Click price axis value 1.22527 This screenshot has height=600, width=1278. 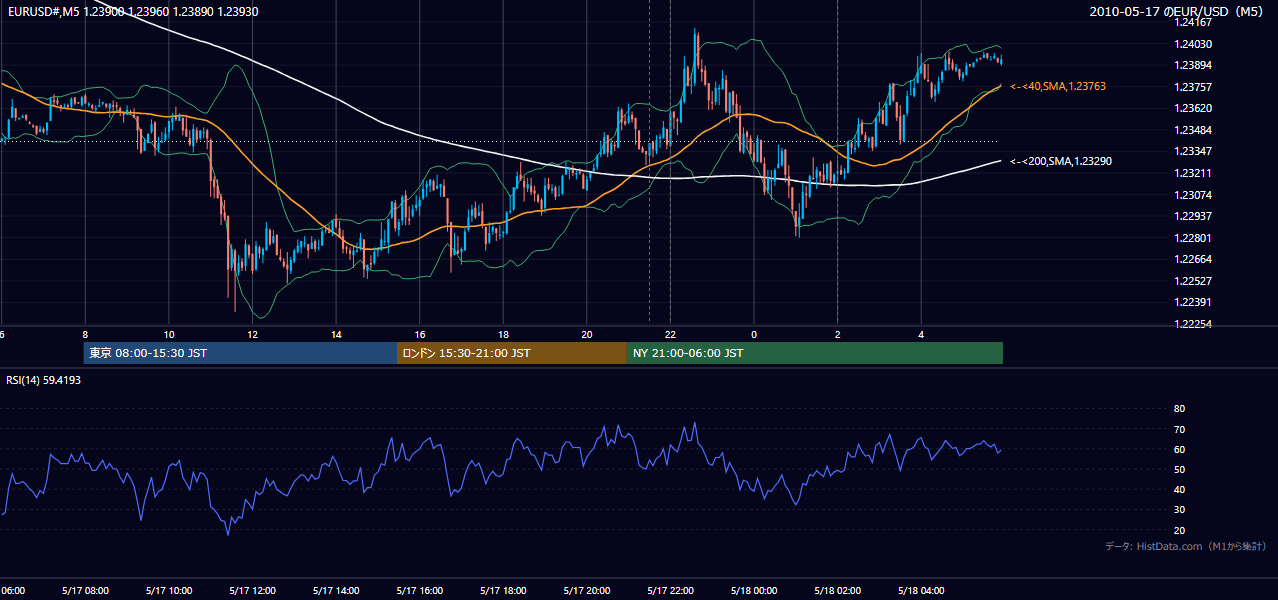[x=1193, y=281]
